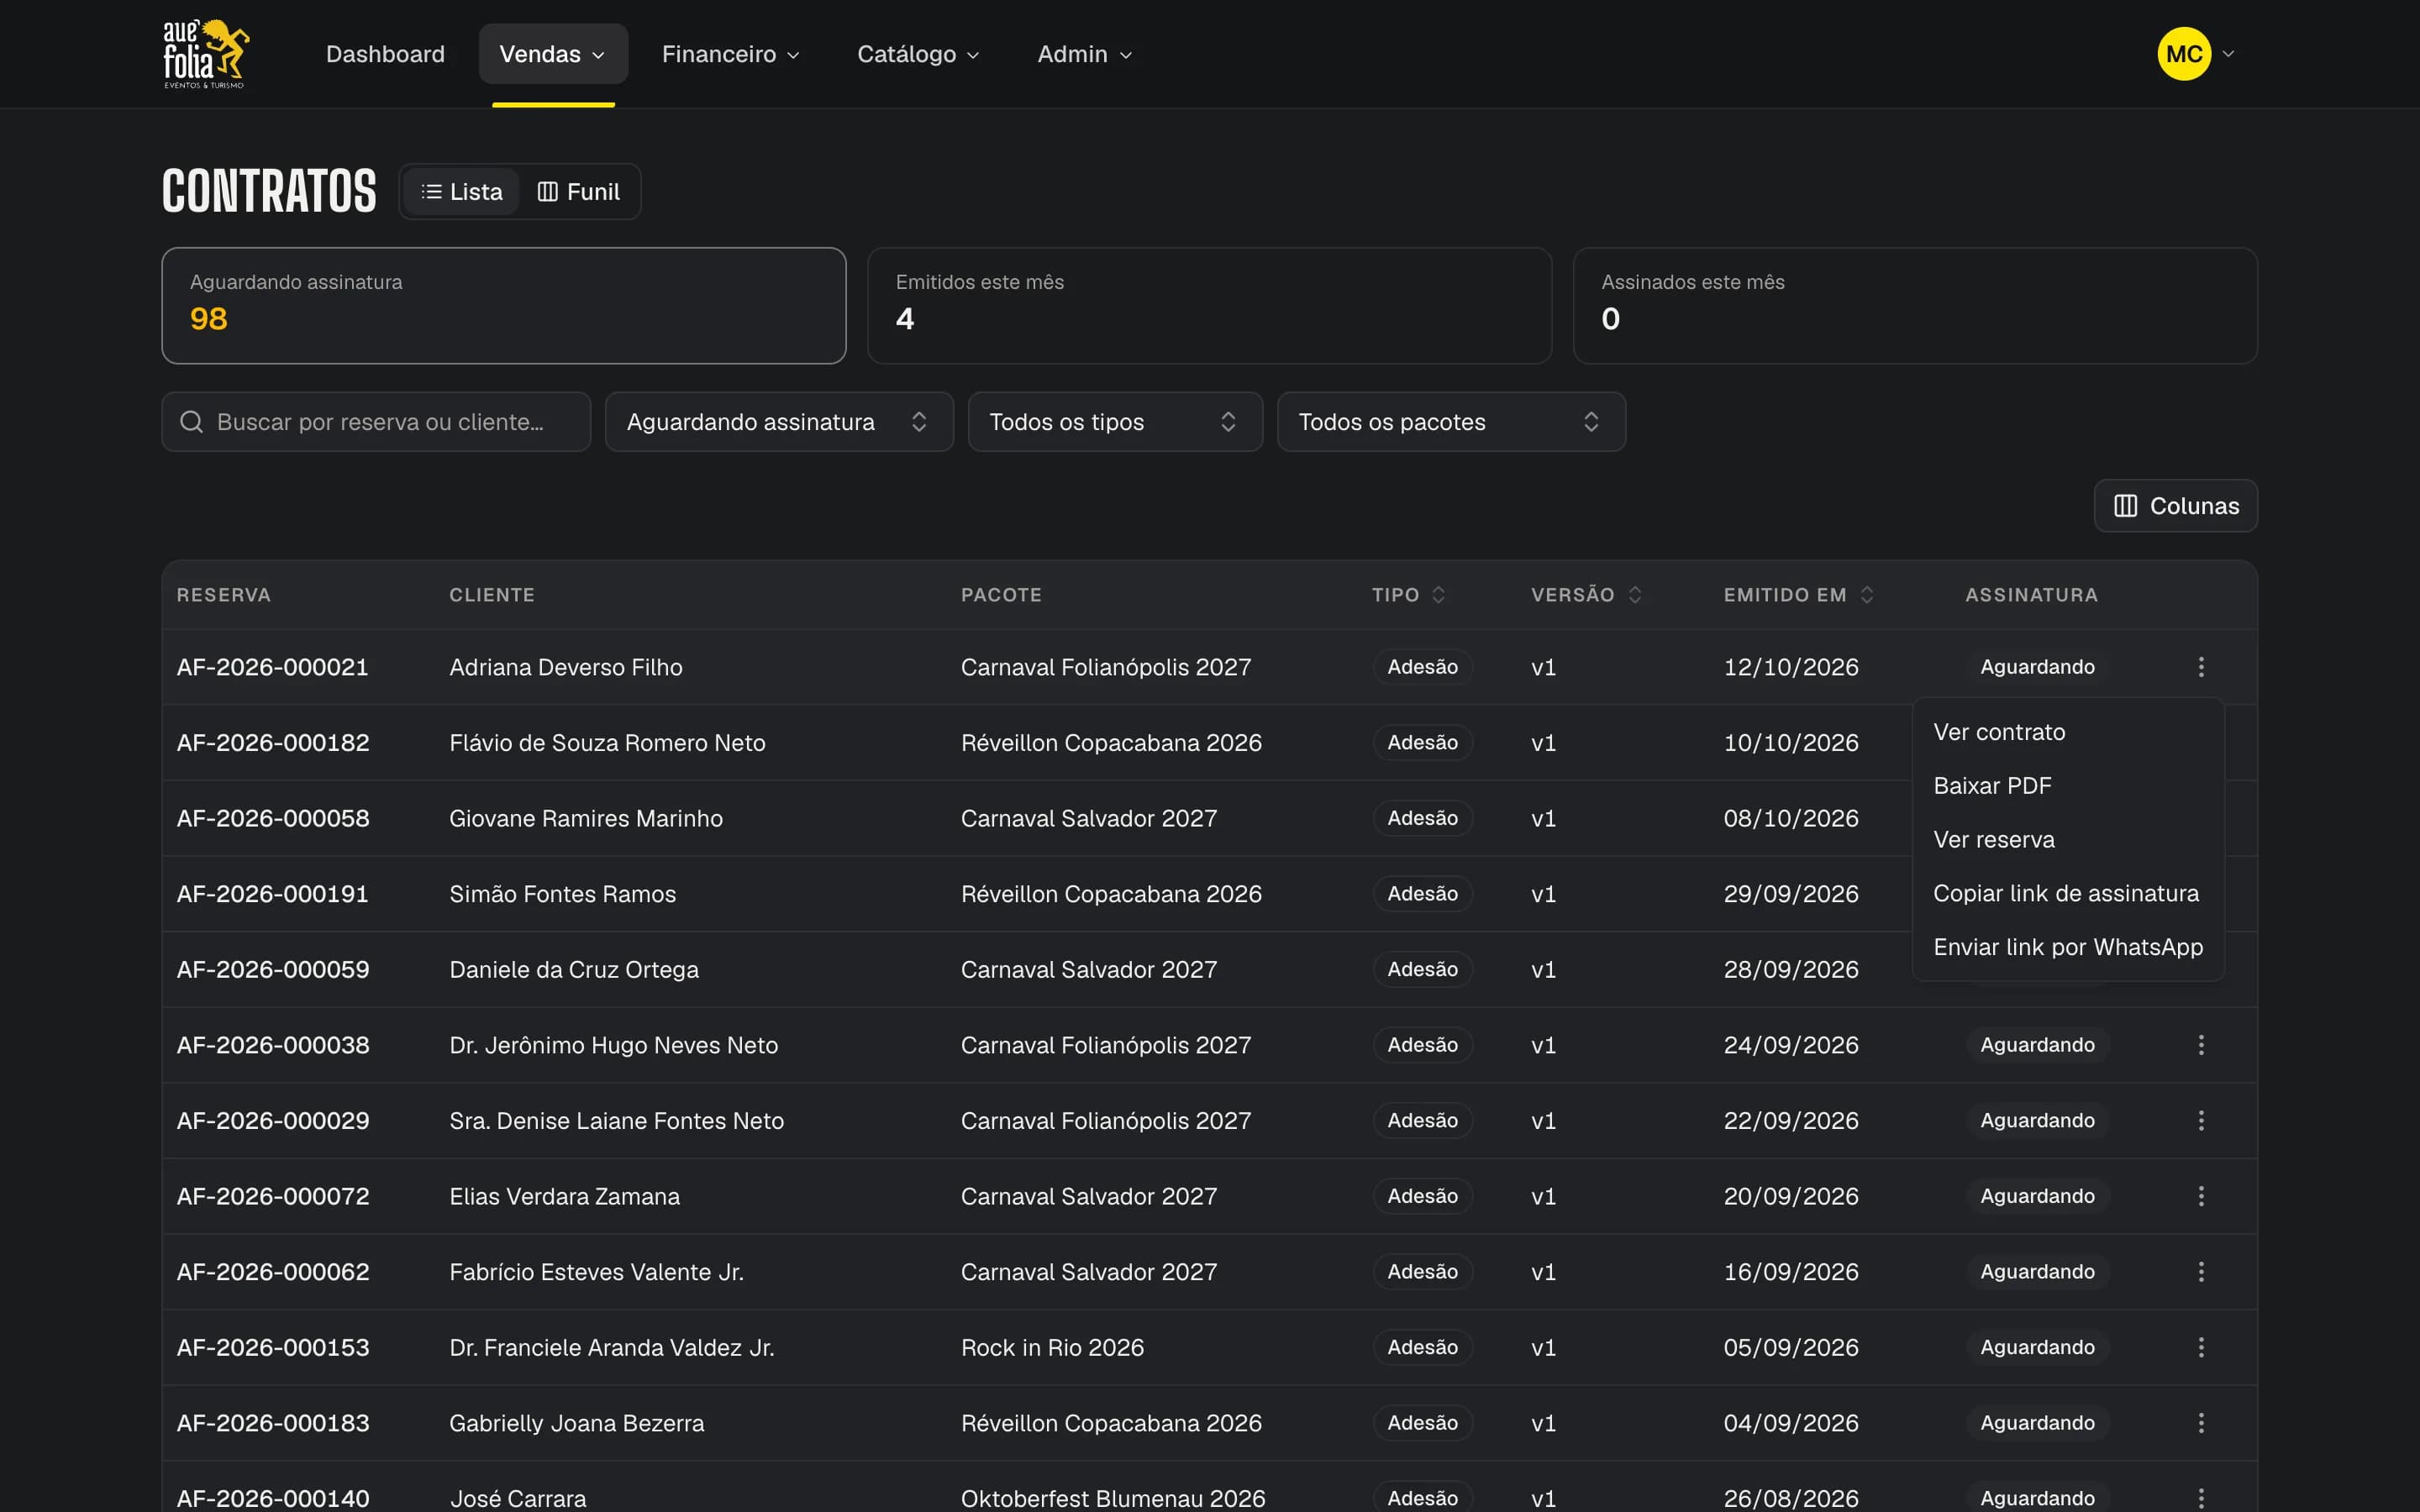Click Rock in Rio 2026 package cell
Image resolution: width=2420 pixels, height=1512 pixels.
1052,1348
